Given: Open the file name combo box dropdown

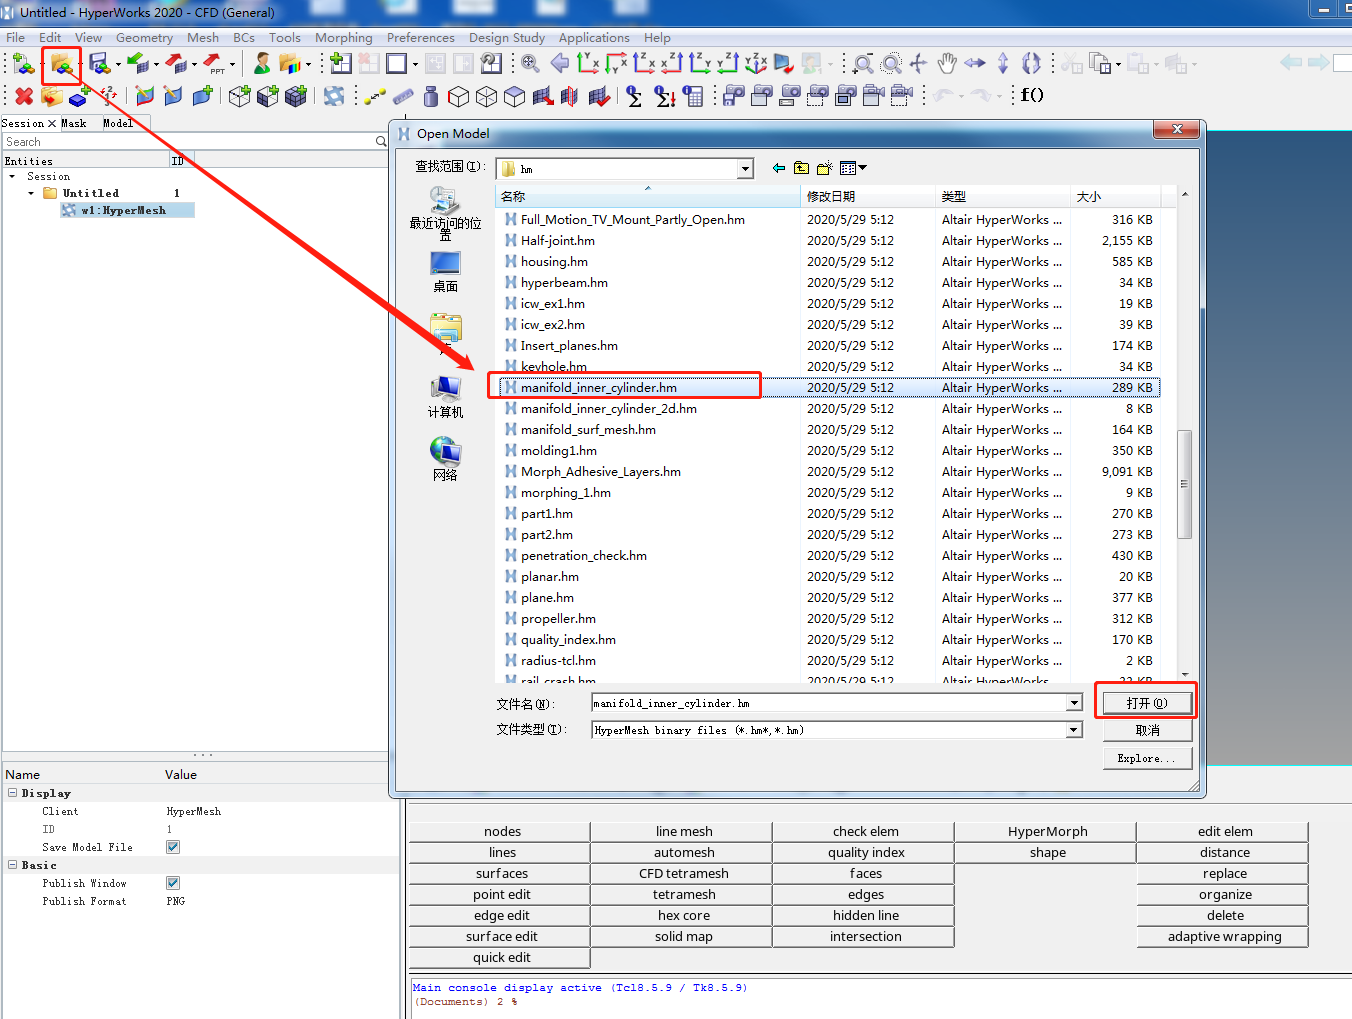Looking at the screenshot, I should 1073,703.
